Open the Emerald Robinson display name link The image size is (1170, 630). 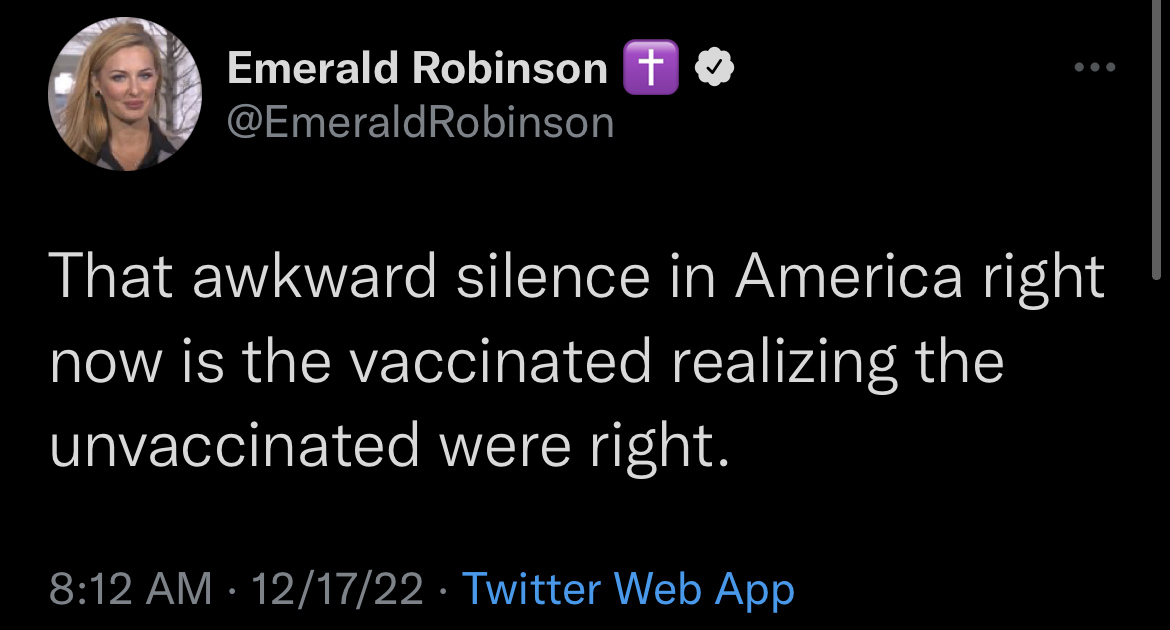point(417,68)
